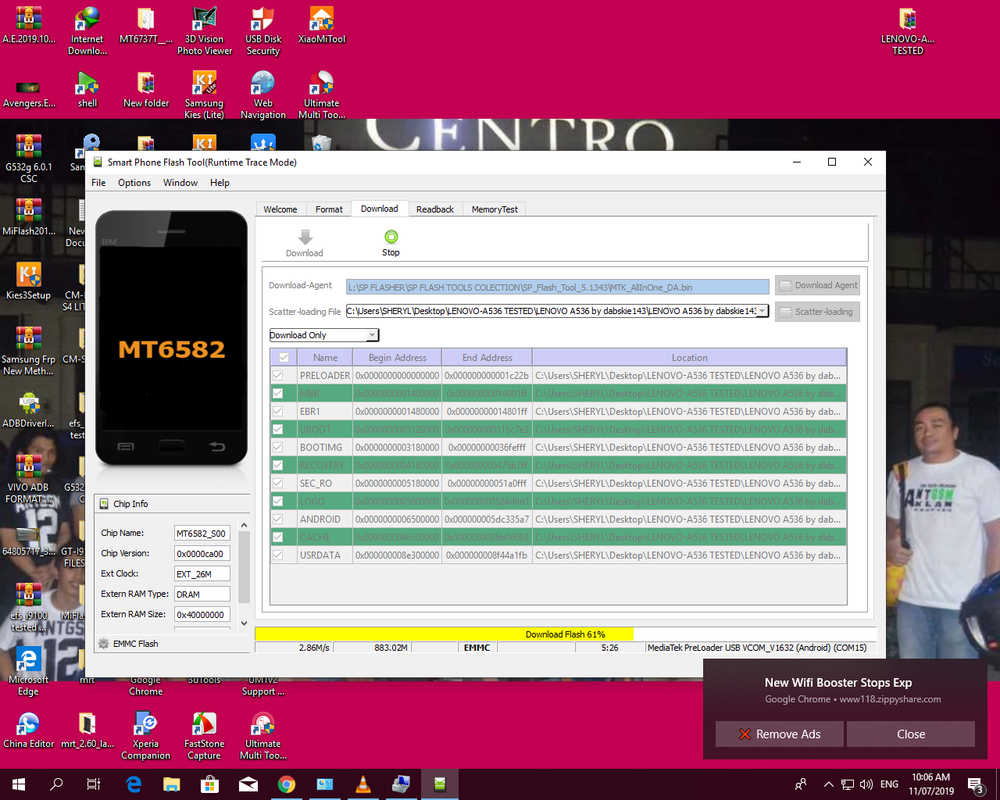
Task: Open the File menu
Action: 98,182
